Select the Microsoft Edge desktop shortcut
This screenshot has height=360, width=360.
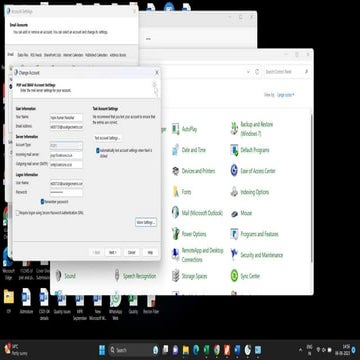pyautogui.click(x=8, y=262)
